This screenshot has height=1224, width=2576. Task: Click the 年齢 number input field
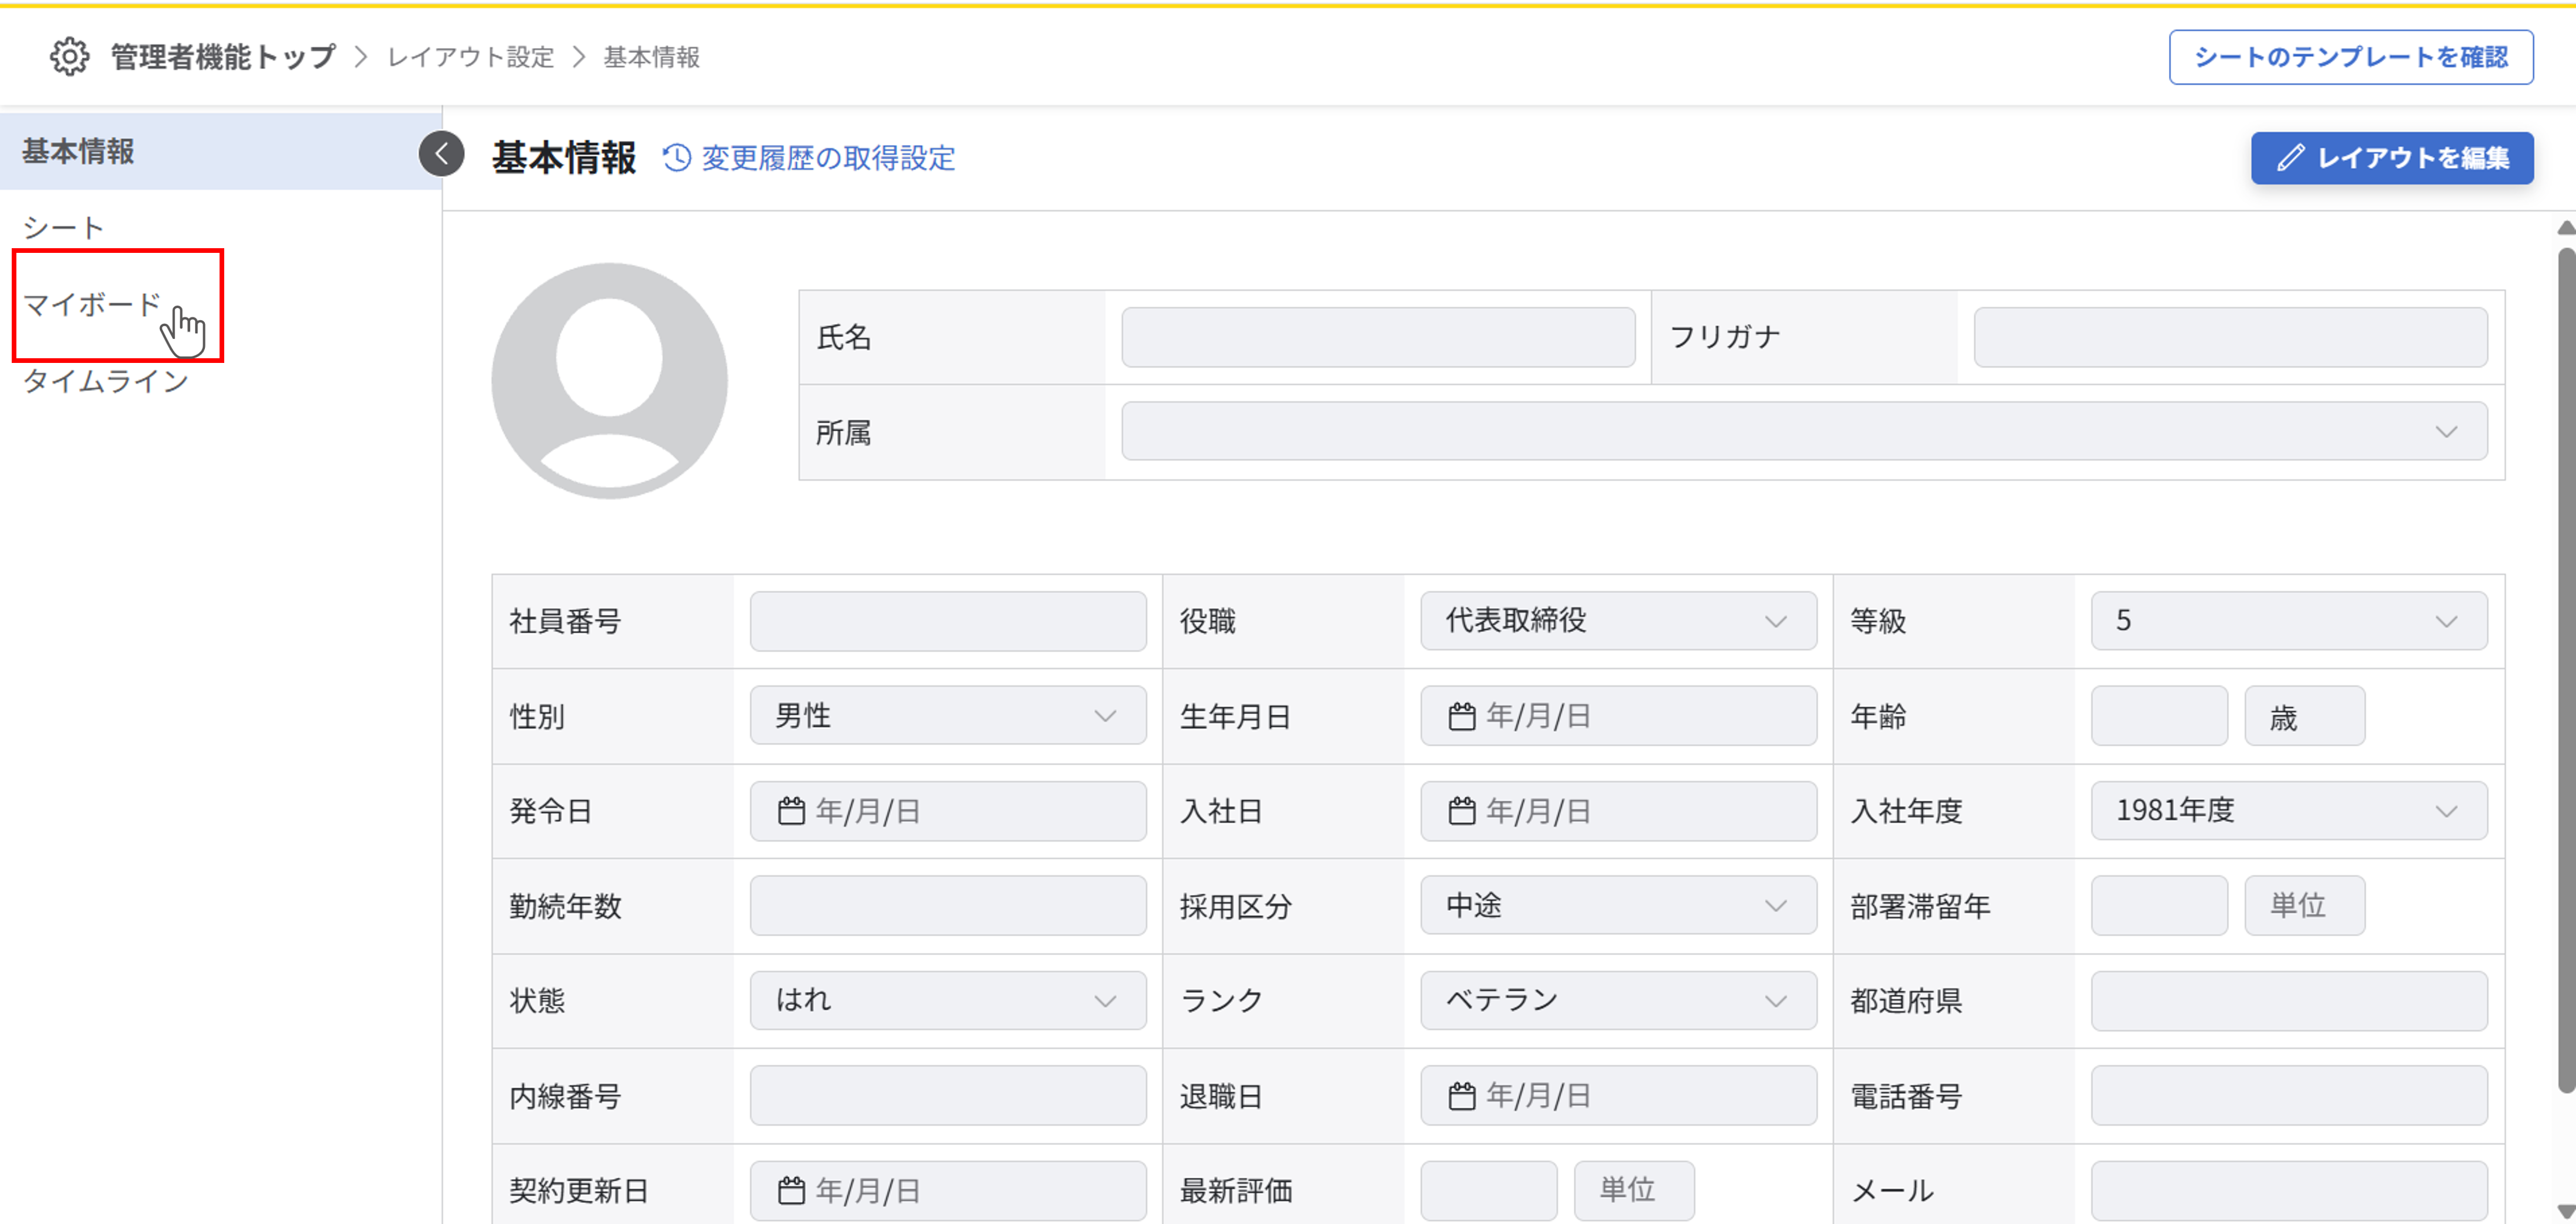[x=2159, y=715]
